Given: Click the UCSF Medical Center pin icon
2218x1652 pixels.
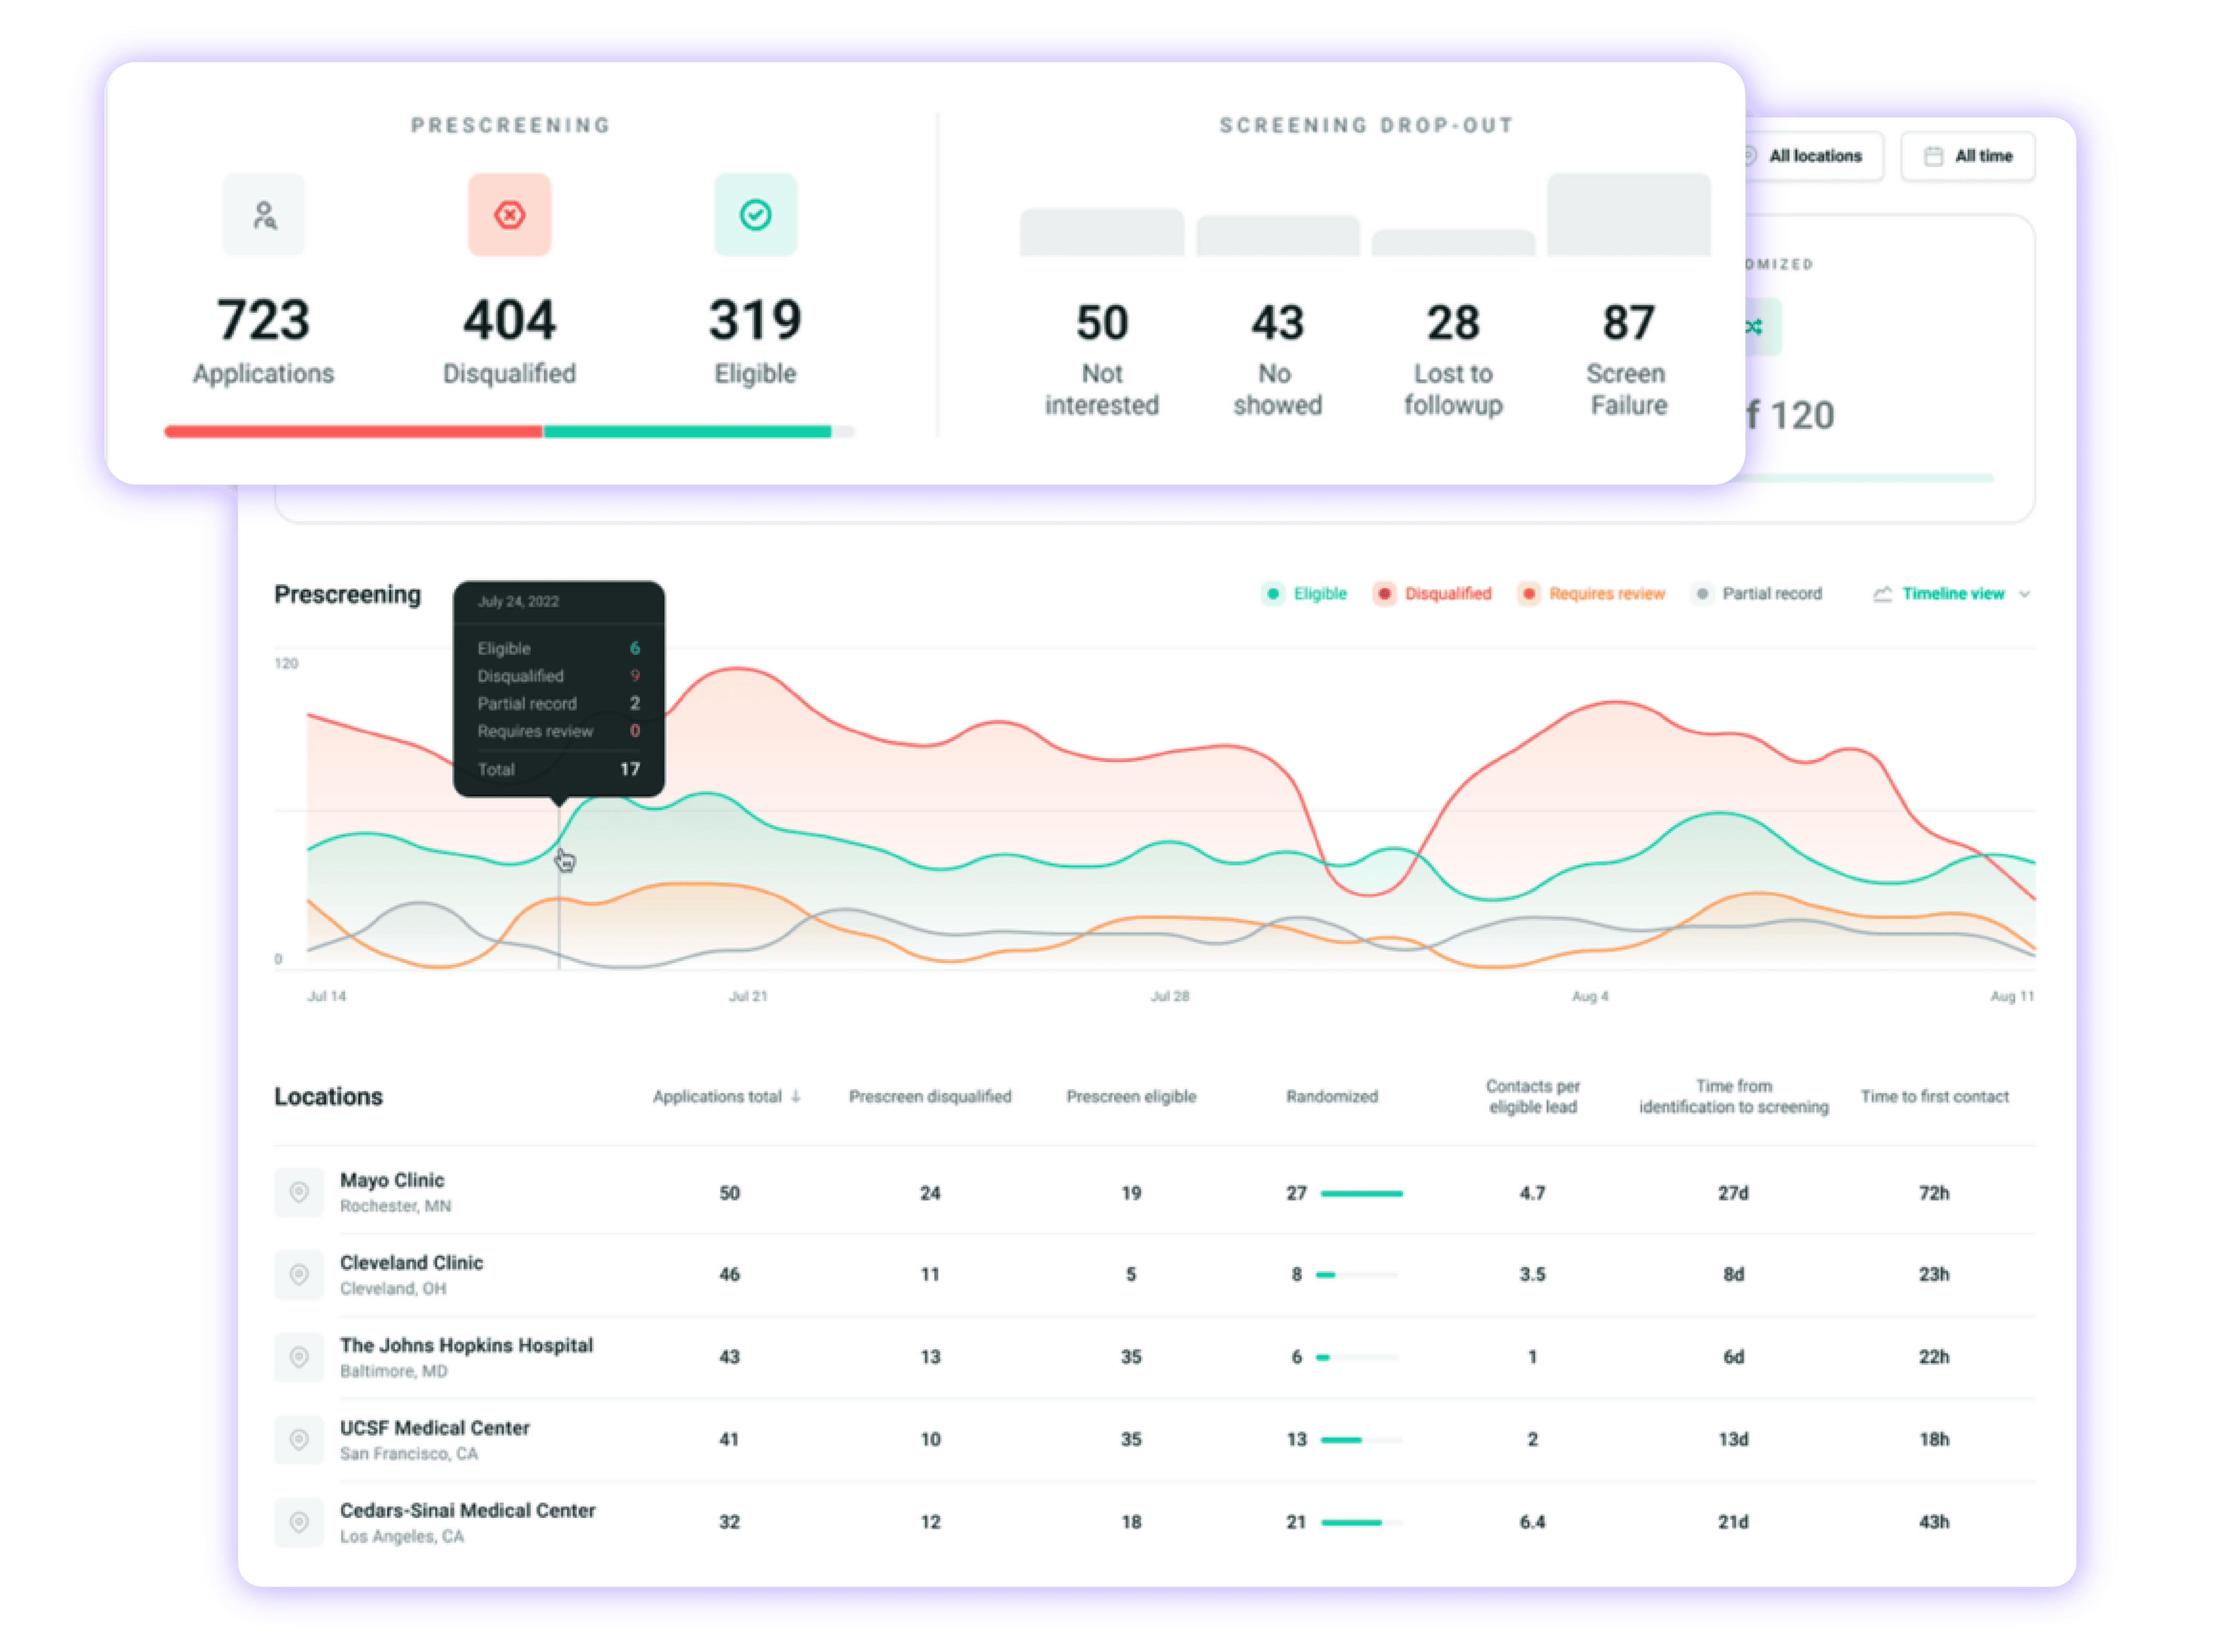Looking at the screenshot, I should (299, 1439).
